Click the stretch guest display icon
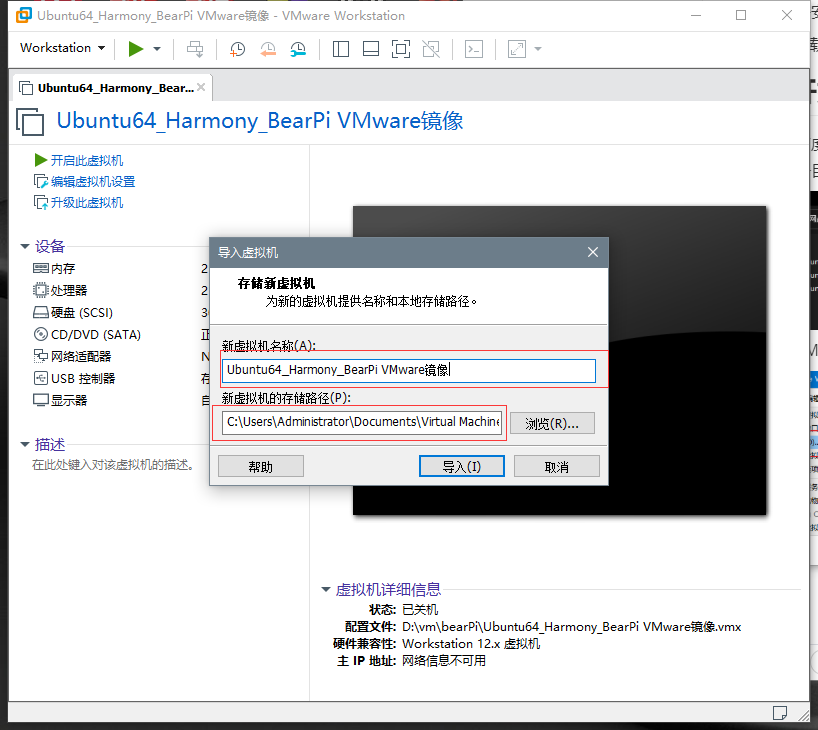 [516, 49]
